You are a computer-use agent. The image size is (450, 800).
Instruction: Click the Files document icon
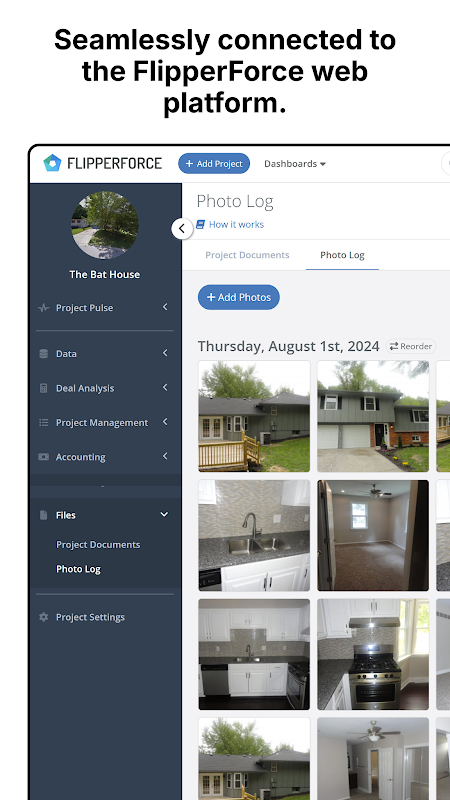point(43,515)
